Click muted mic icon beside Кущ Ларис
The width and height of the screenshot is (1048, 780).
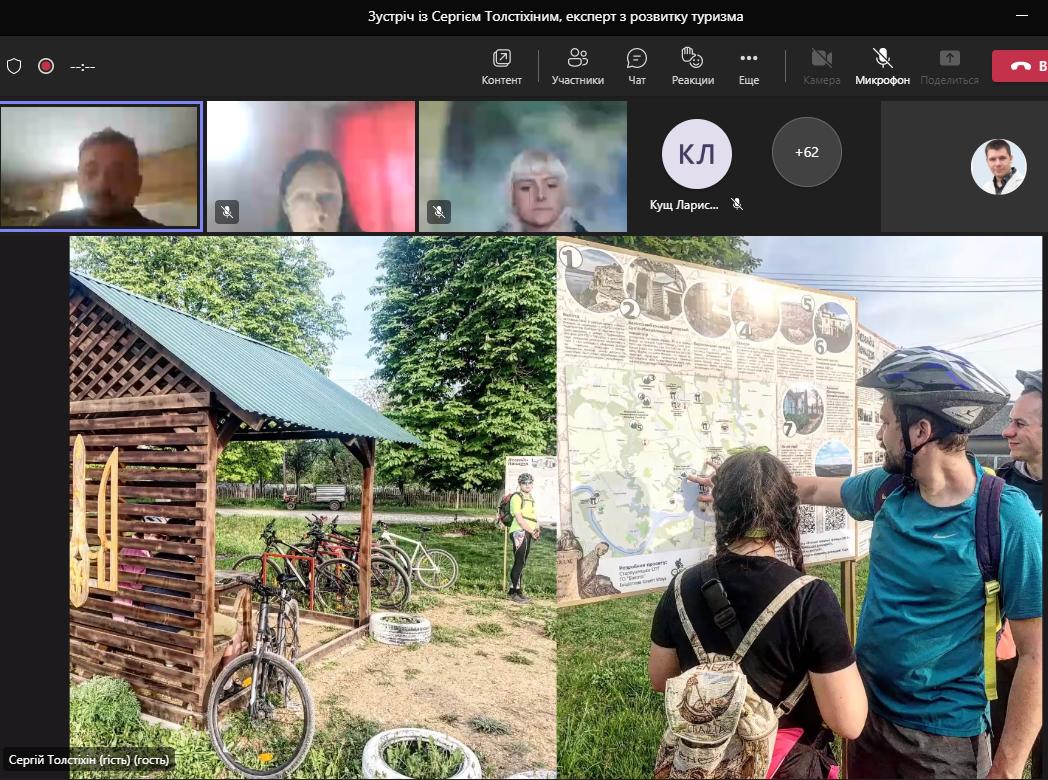[737, 205]
